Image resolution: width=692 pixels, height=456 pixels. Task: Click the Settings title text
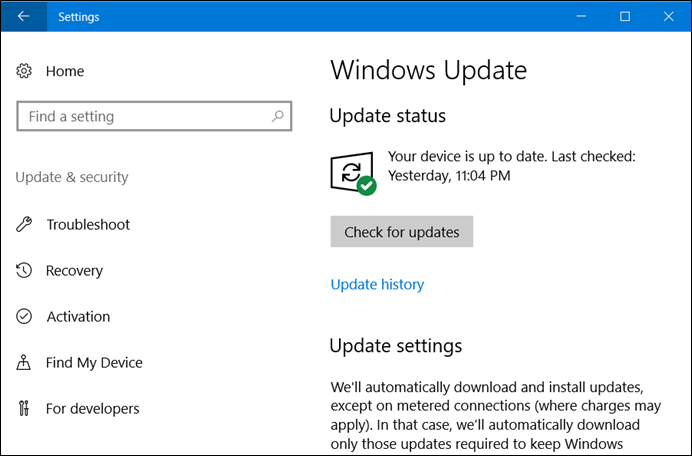tap(79, 17)
